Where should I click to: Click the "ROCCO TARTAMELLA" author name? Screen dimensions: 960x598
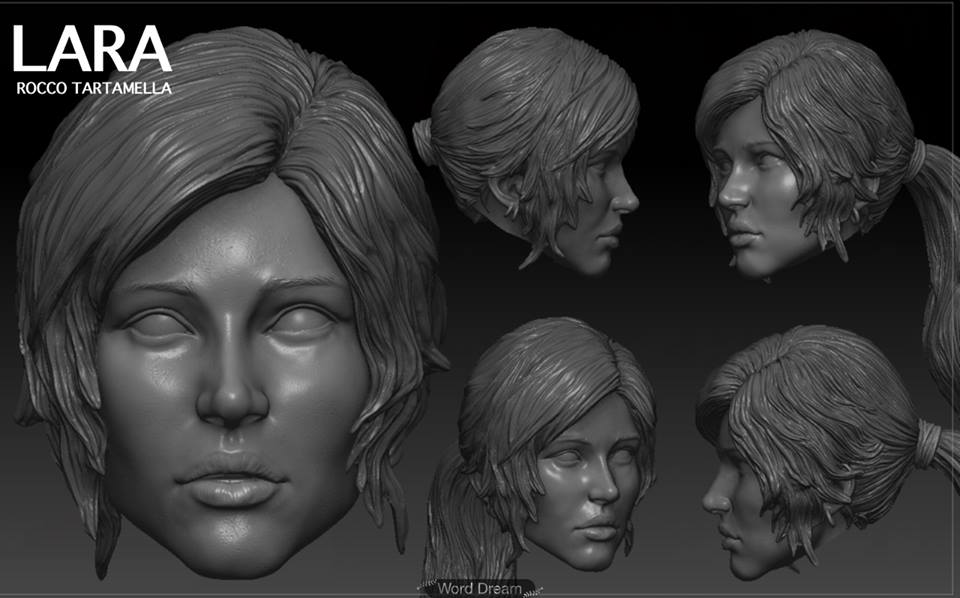click(x=94, y=88)
